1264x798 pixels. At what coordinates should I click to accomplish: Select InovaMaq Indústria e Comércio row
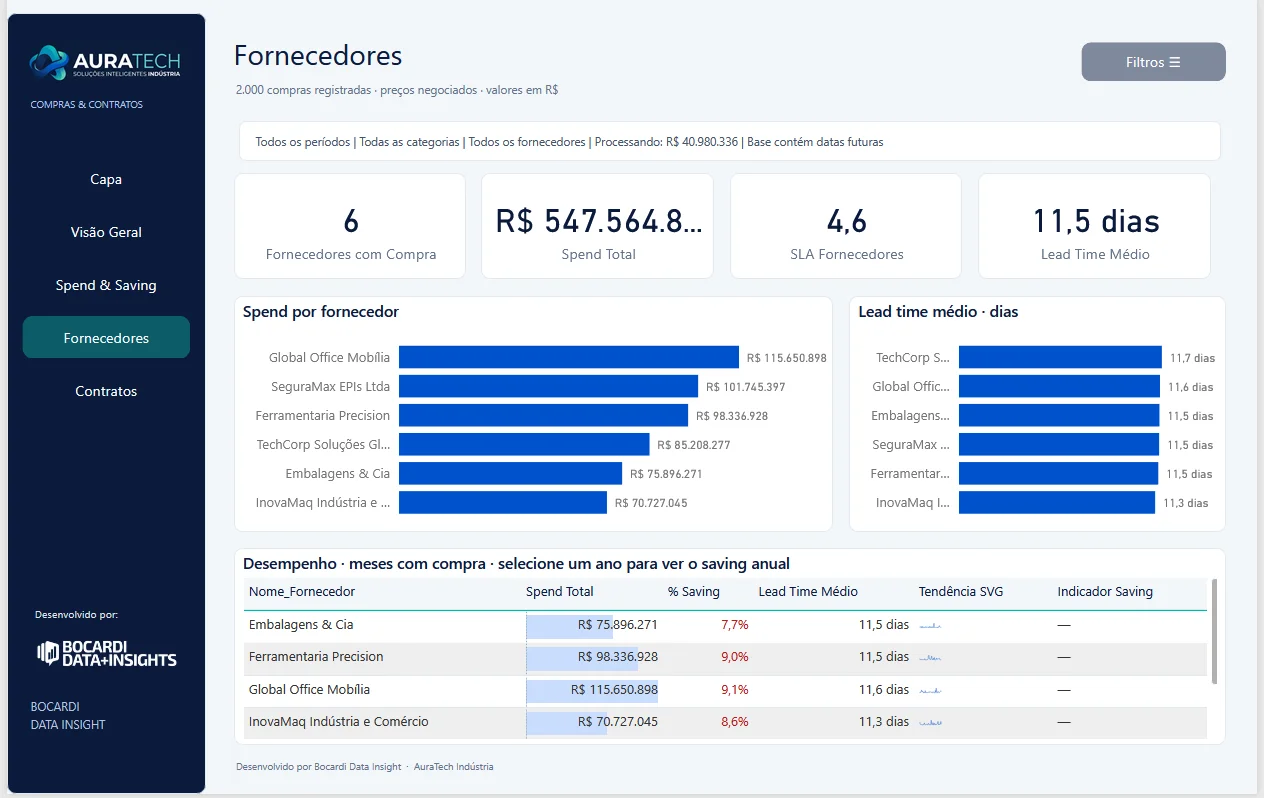coord(339,721)
